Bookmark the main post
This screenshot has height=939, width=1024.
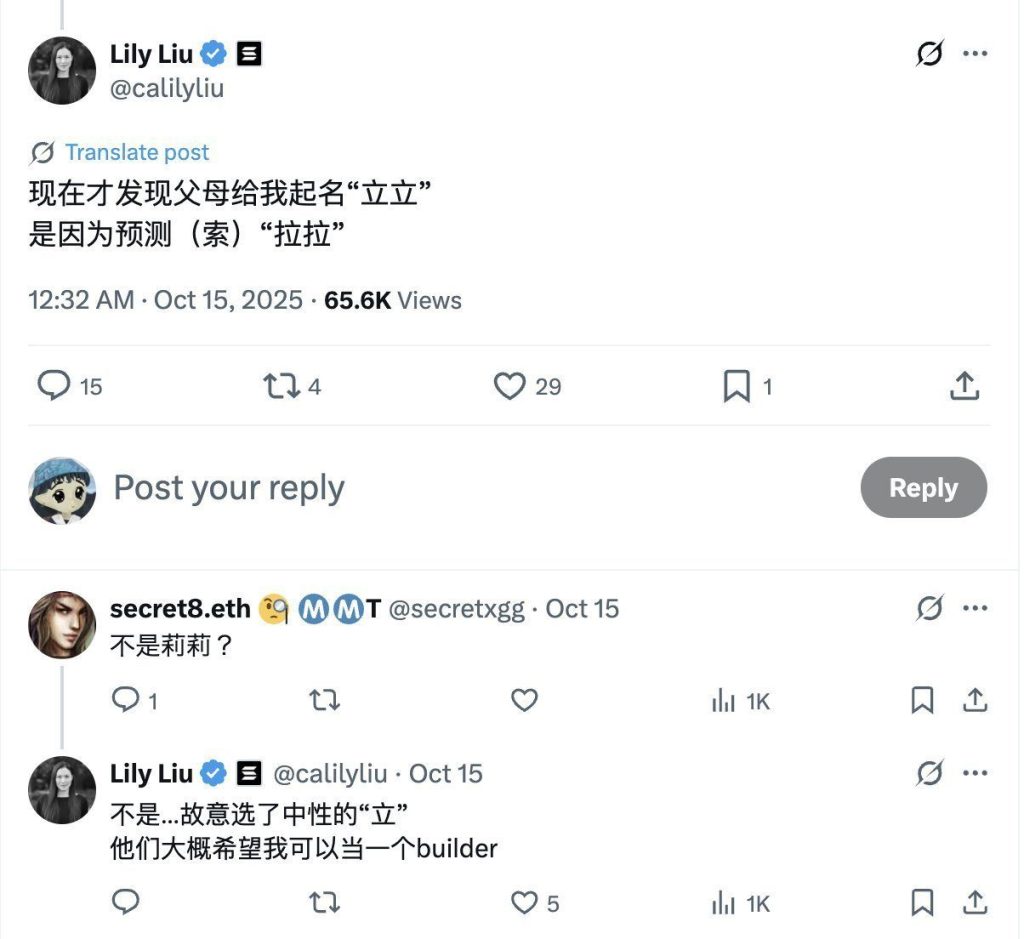point(736,386)
